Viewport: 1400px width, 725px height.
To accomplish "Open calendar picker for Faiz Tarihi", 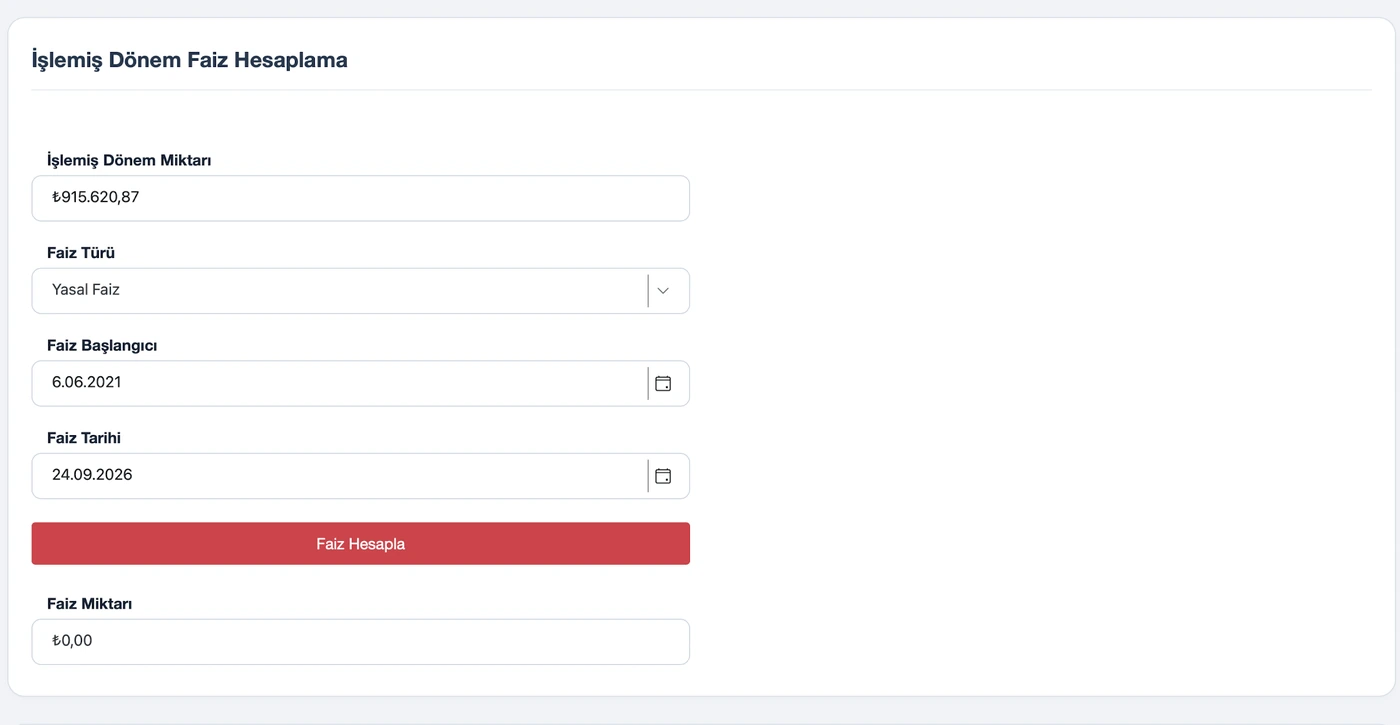I will (x=663, y=476).
